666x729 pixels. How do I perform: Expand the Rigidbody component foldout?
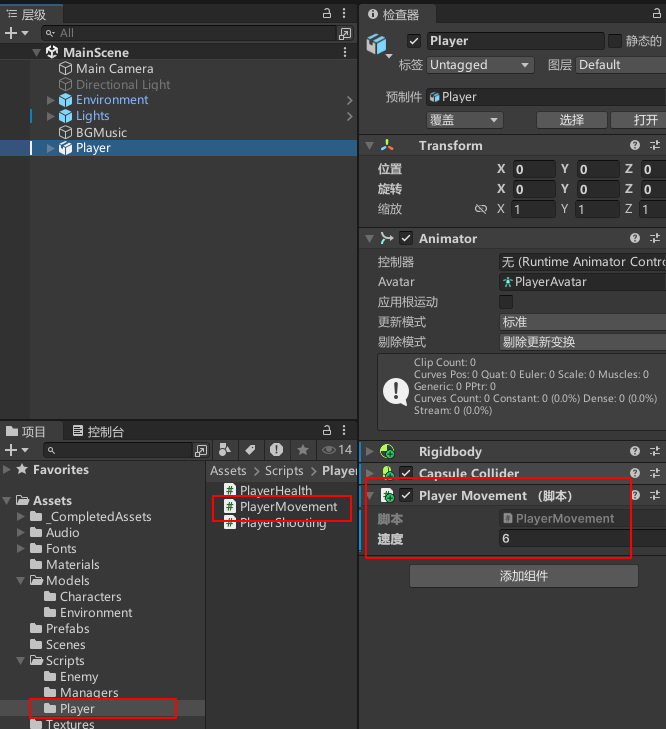370,451
